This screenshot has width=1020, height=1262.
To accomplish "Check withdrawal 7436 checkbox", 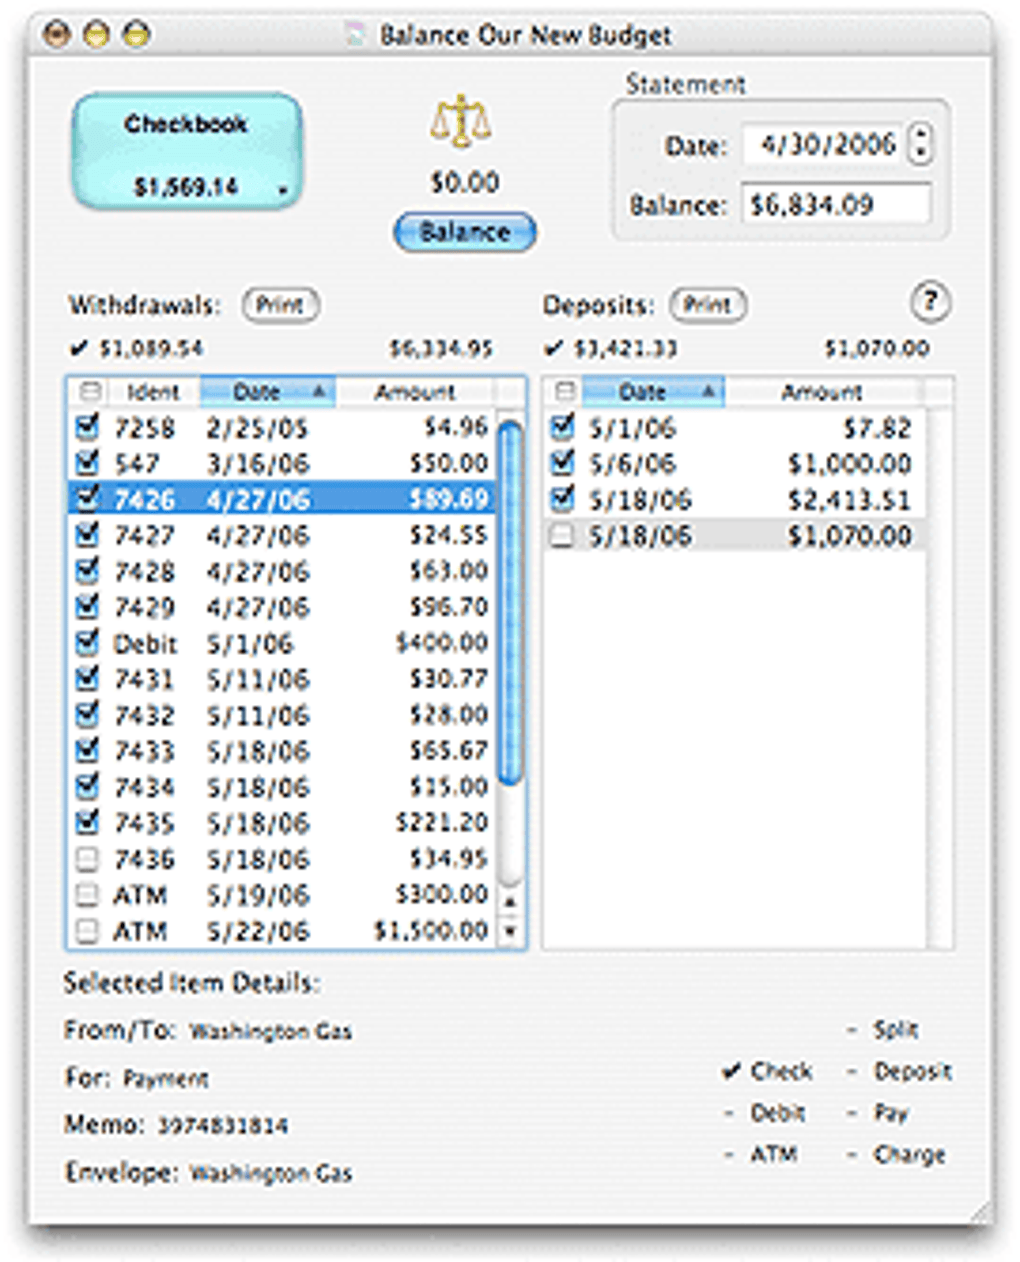I will pyautogui.click(x=88, y=859).
